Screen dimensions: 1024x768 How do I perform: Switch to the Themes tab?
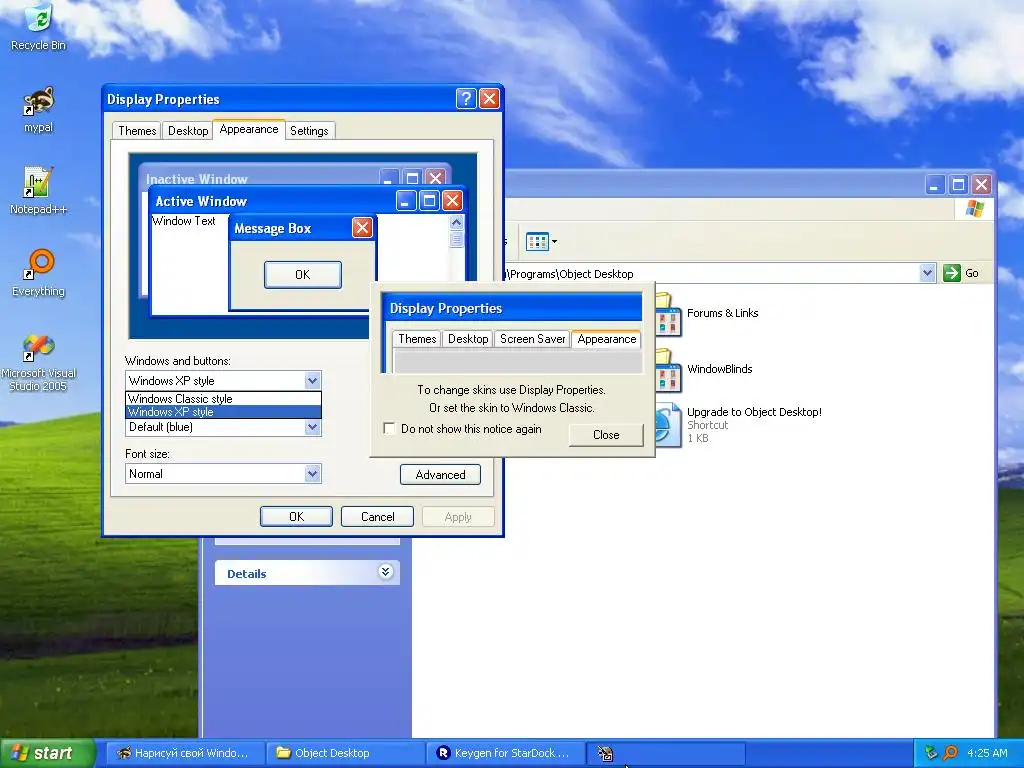[136, 131]
